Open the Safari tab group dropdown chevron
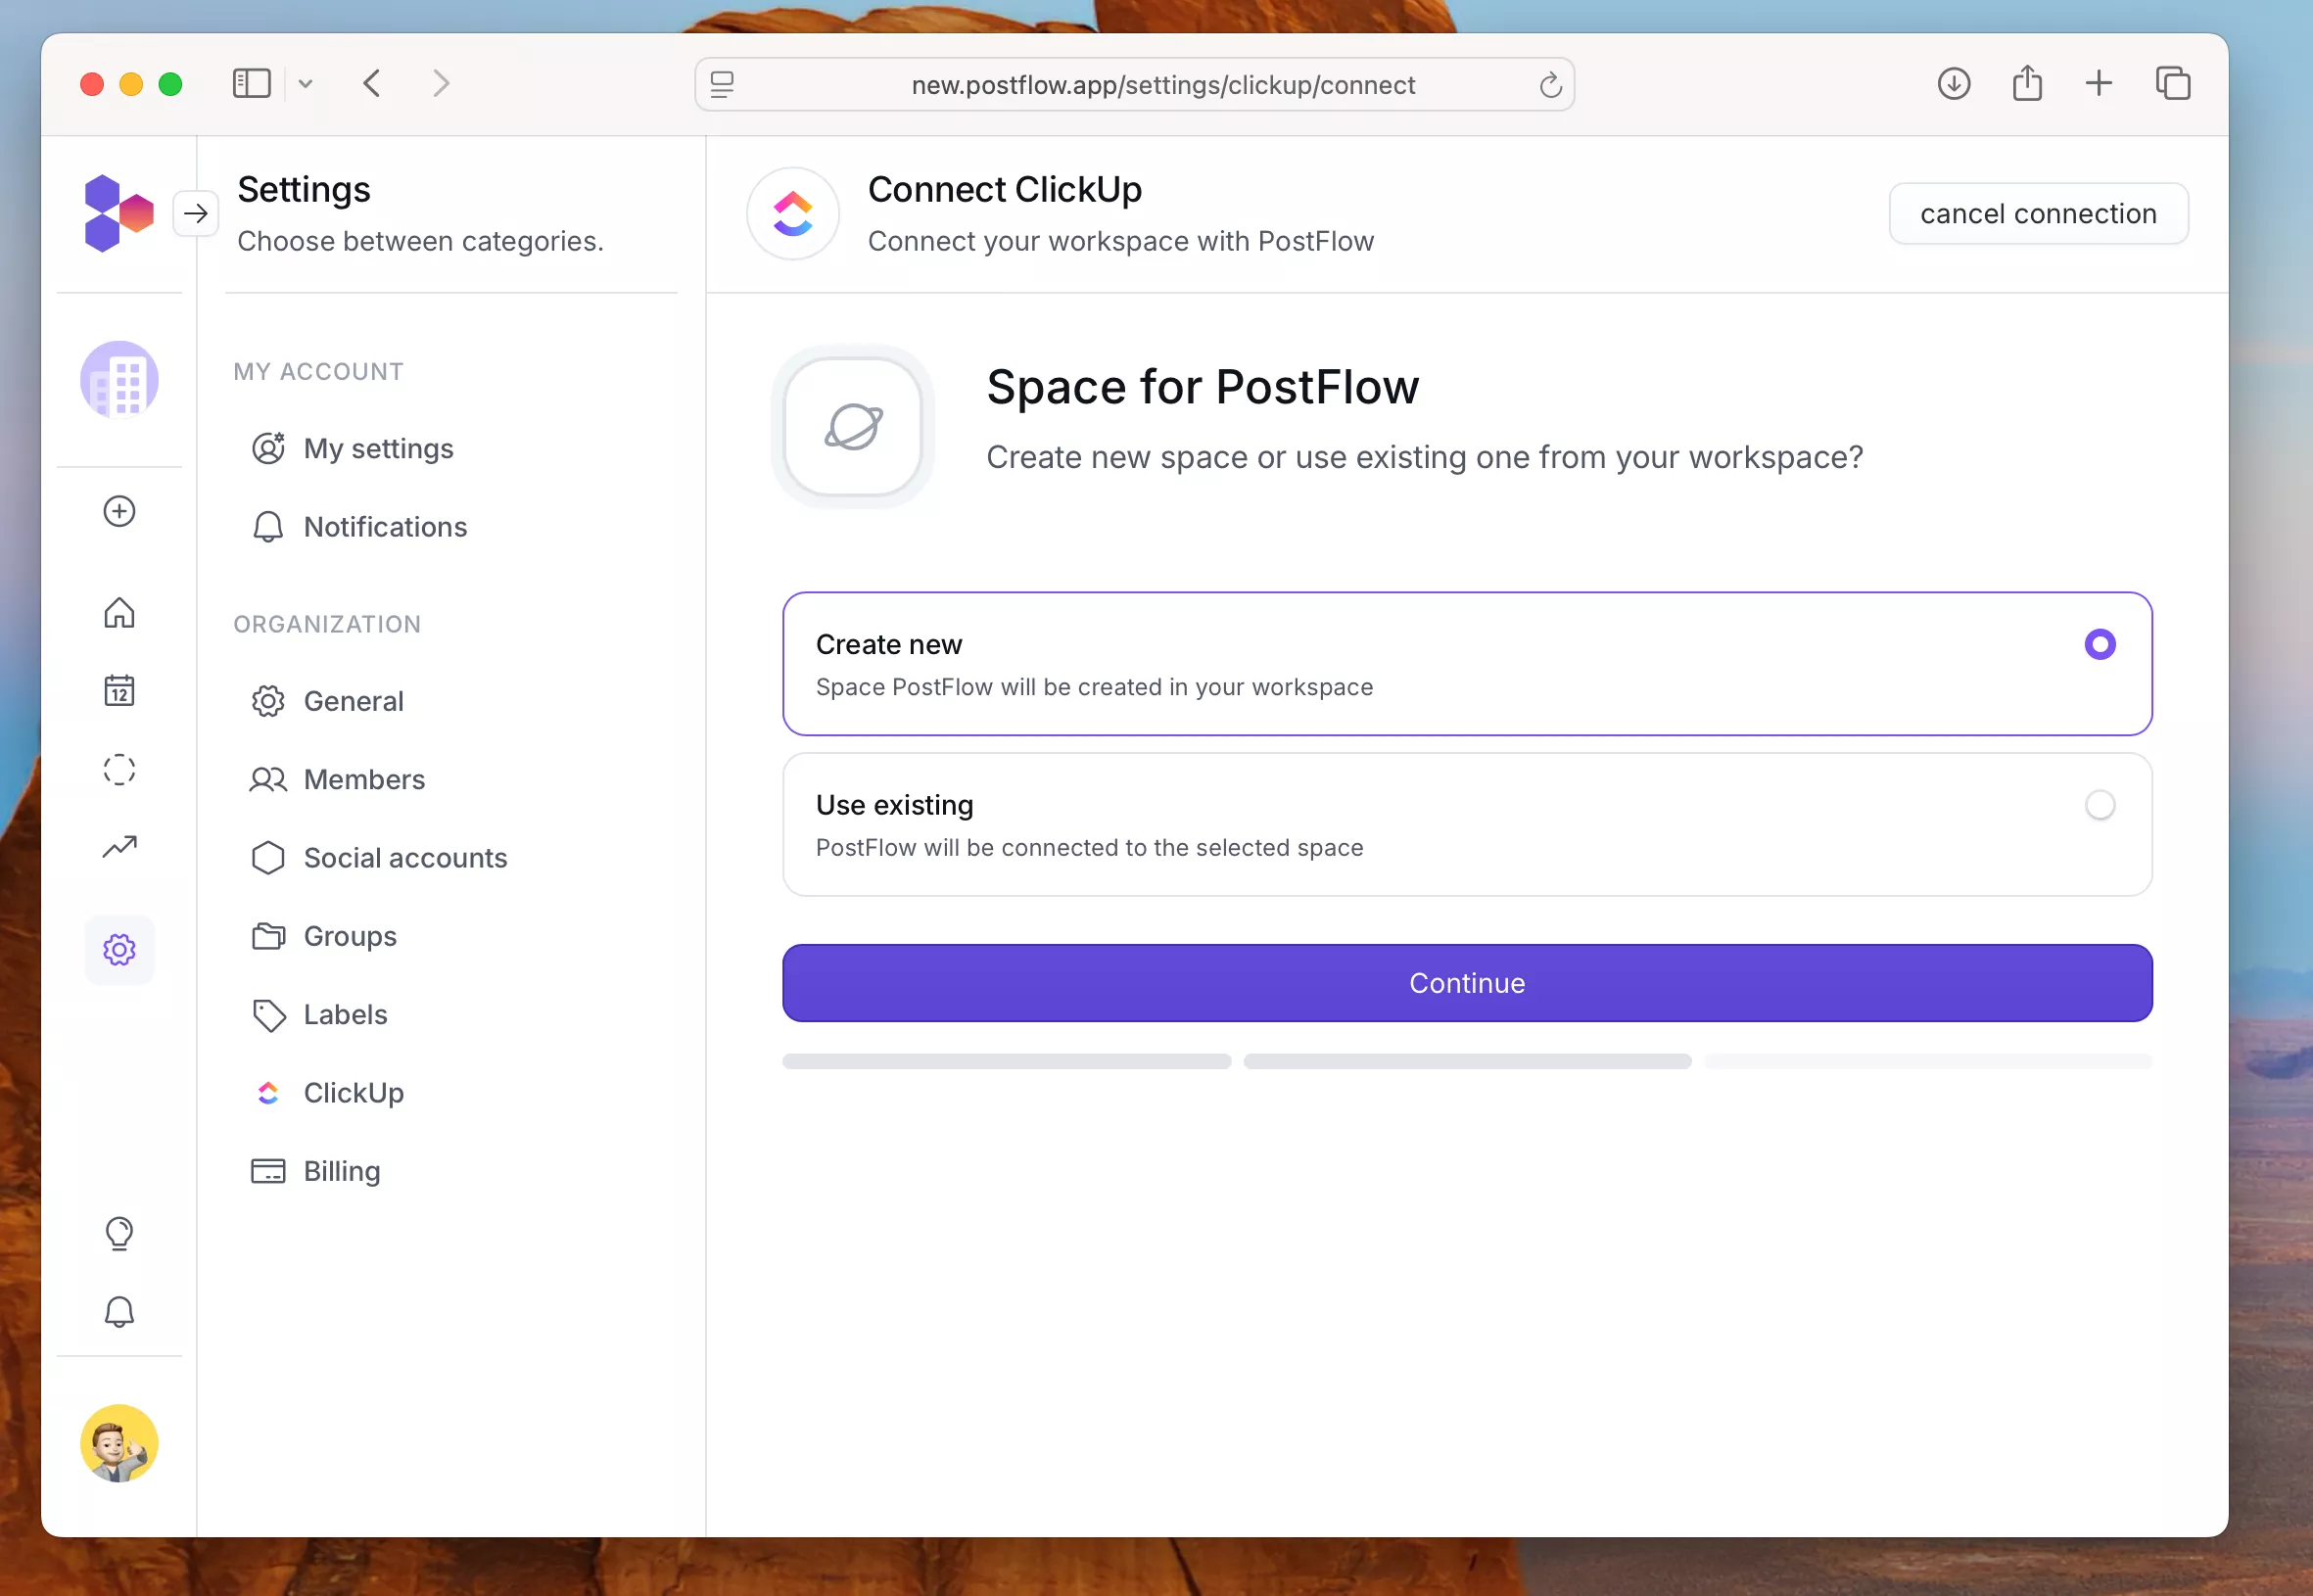Screen dimensions: 2313x1596 point(306,84)
